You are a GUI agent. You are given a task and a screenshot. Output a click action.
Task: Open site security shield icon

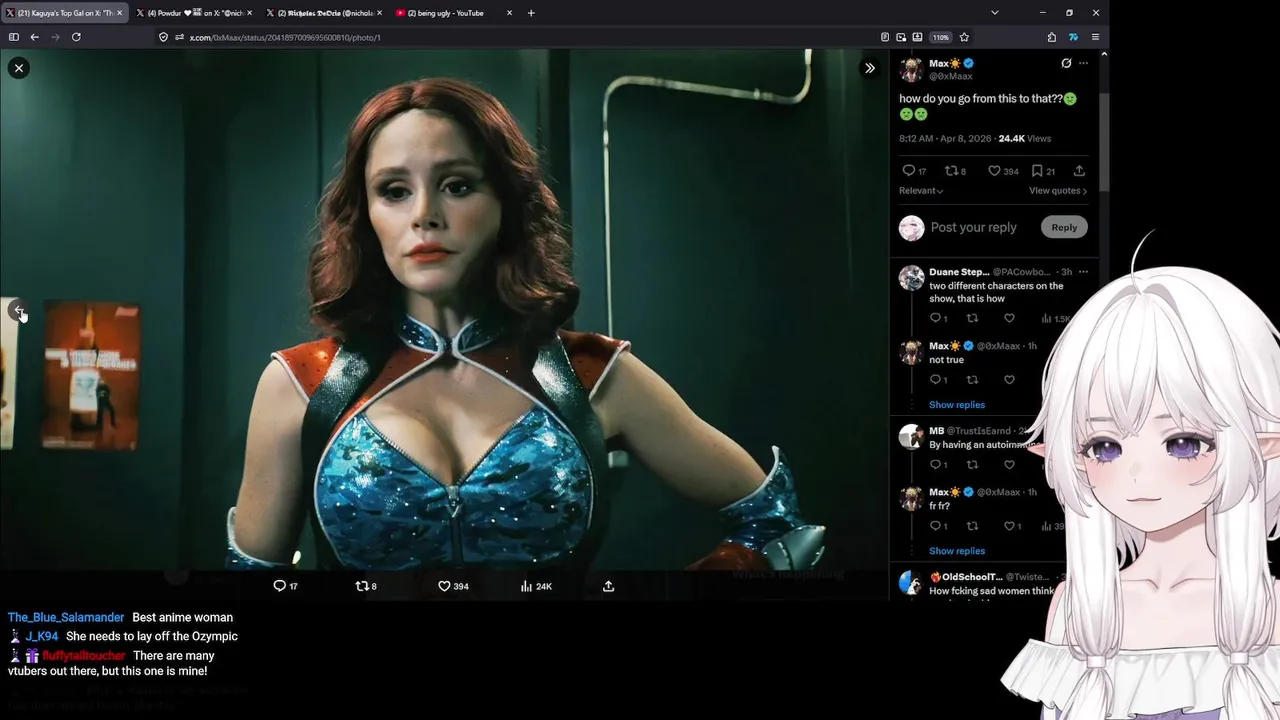click(x=163, y=37)
